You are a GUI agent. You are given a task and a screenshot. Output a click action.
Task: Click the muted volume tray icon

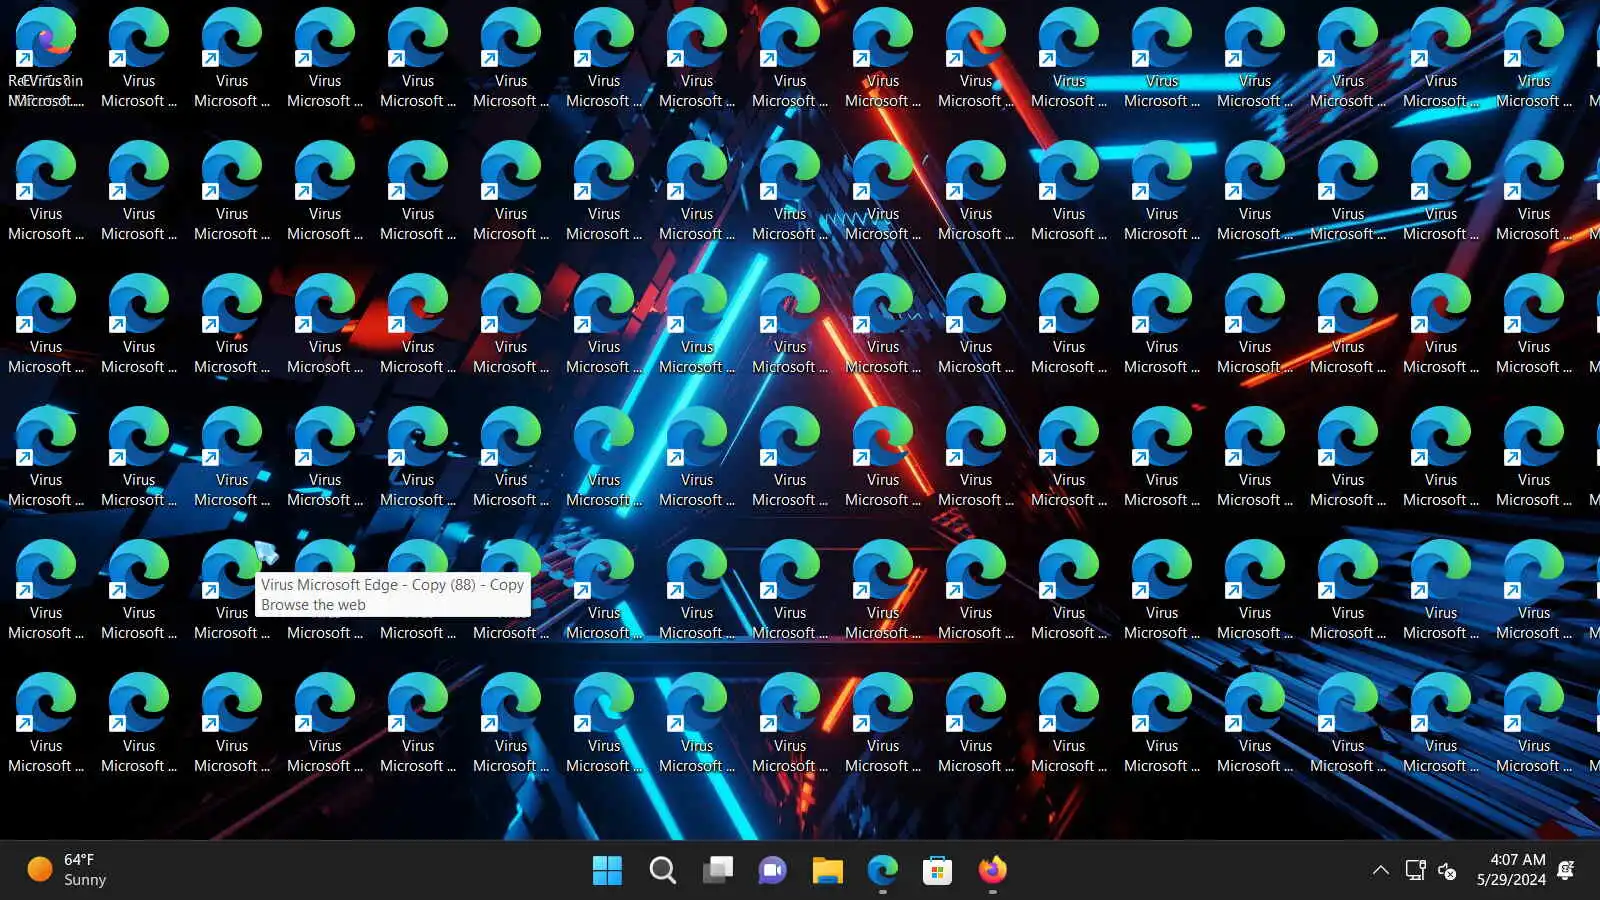point(1447,871)
